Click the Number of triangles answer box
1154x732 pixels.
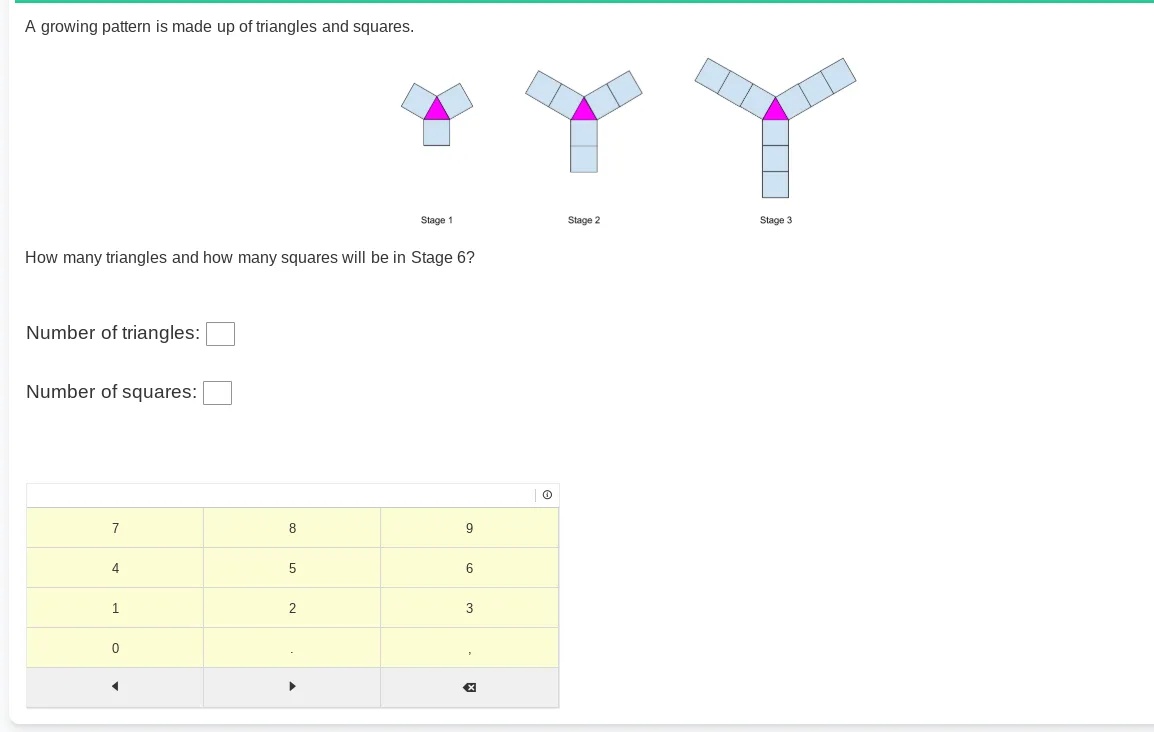click(x=220, y=333)
